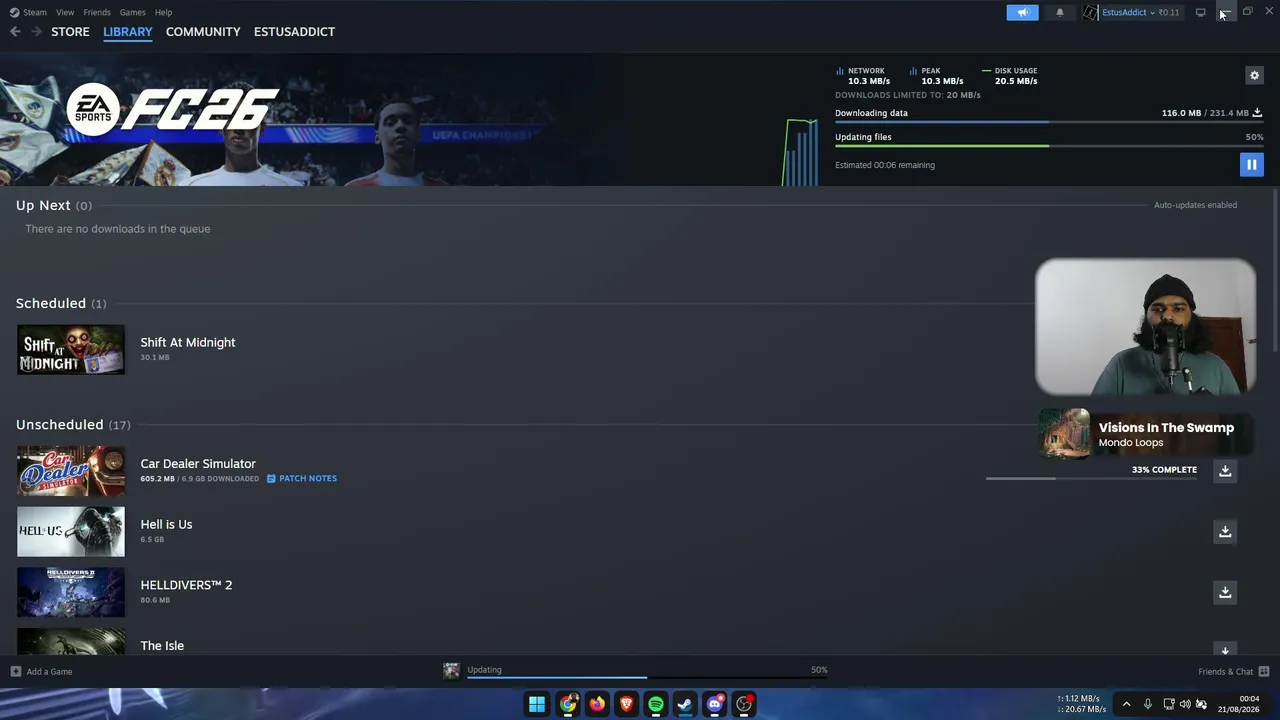Pause the EA FC26 download

pyautogui.click(x=1251, y=165)
